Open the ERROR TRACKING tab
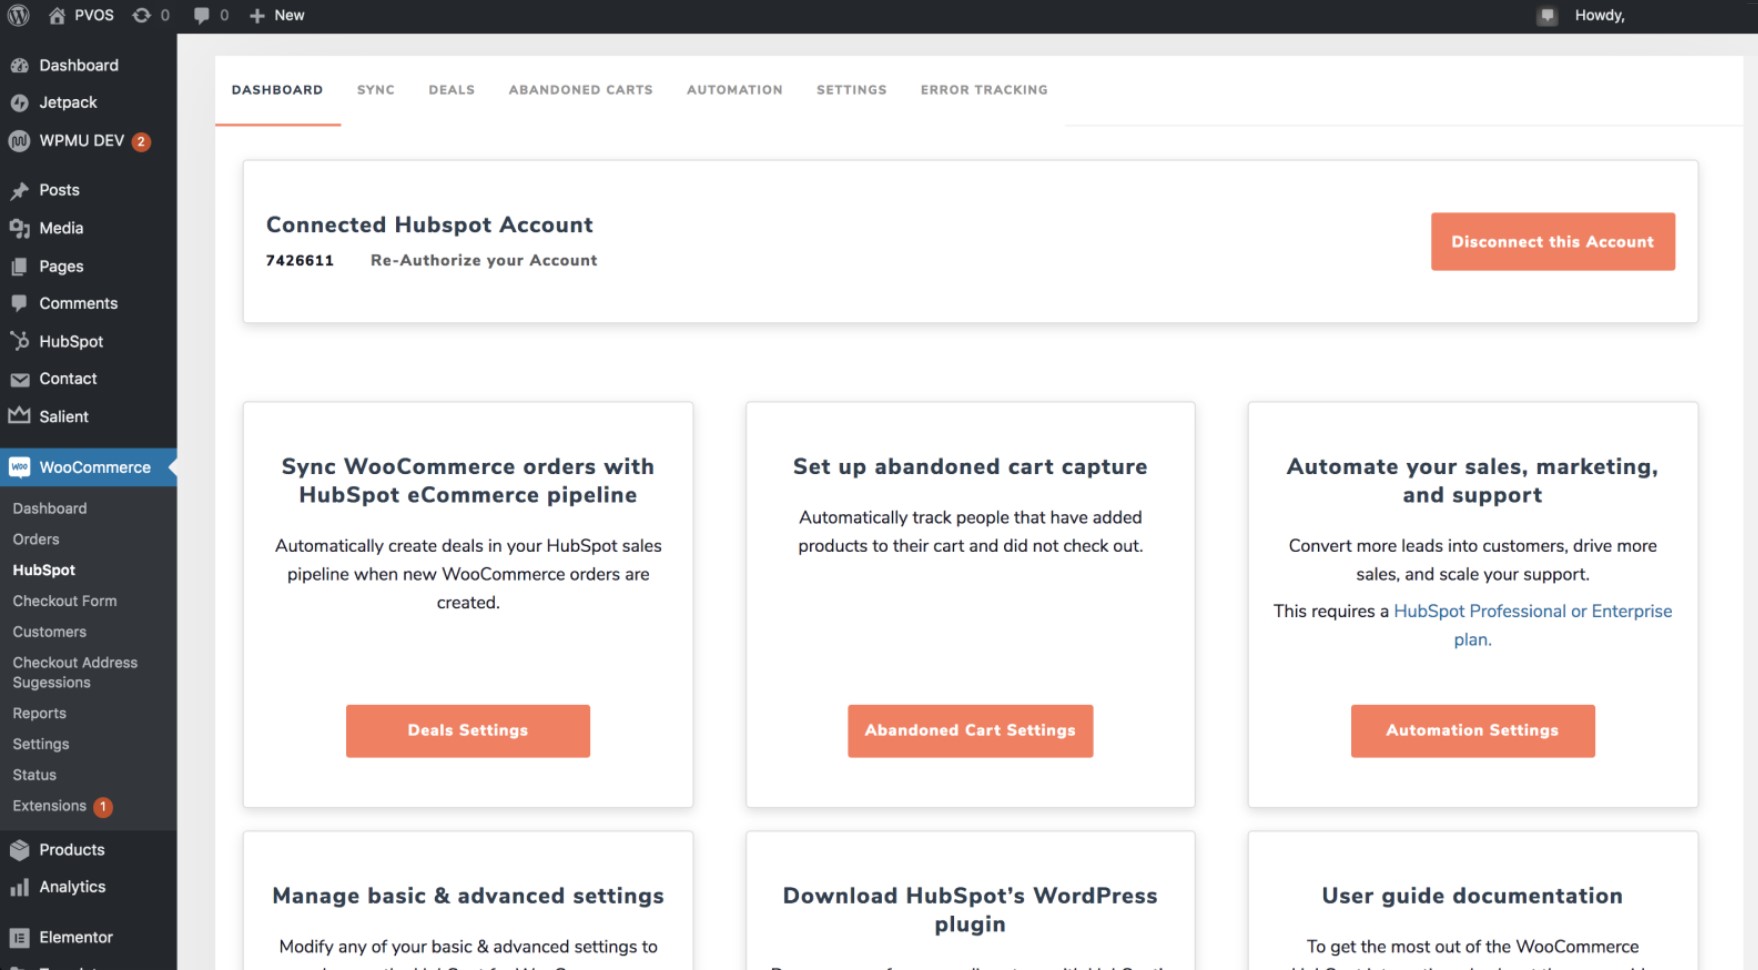The image size is (1758, 970). pos(983,89)
